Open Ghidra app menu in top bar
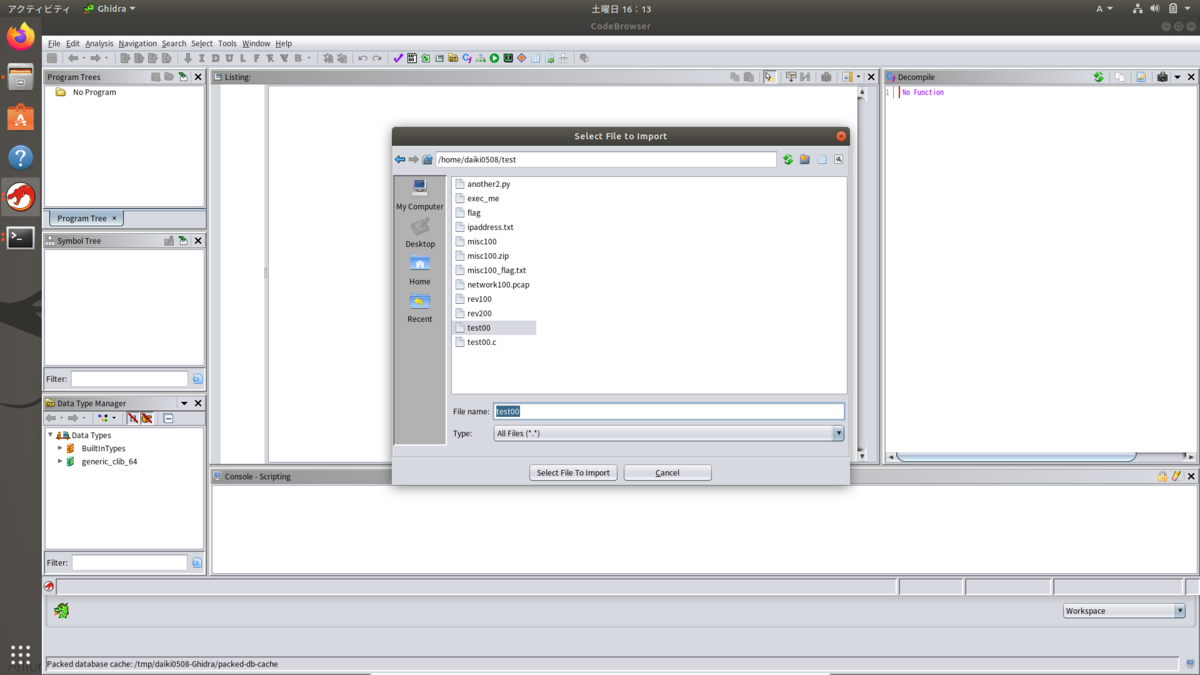Viewport: 1200px width, 675px height. tap(110, 9)
